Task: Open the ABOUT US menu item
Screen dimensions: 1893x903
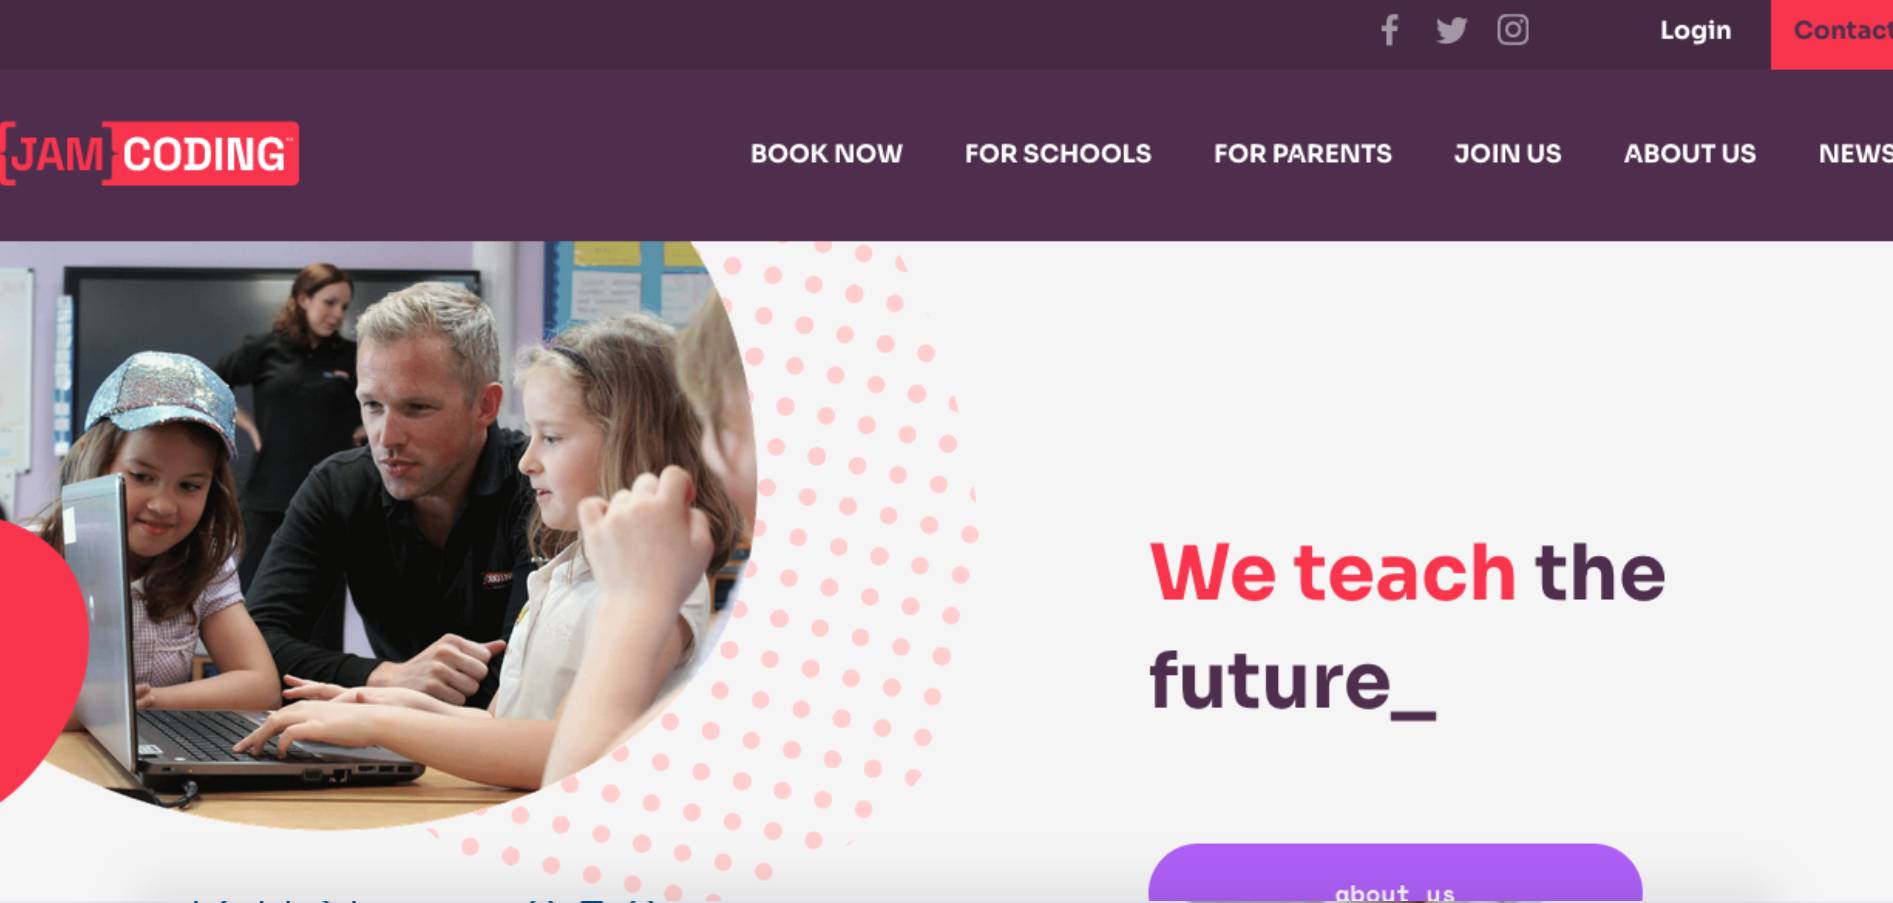Action: pyautogui.click(x=1689, y=153)
